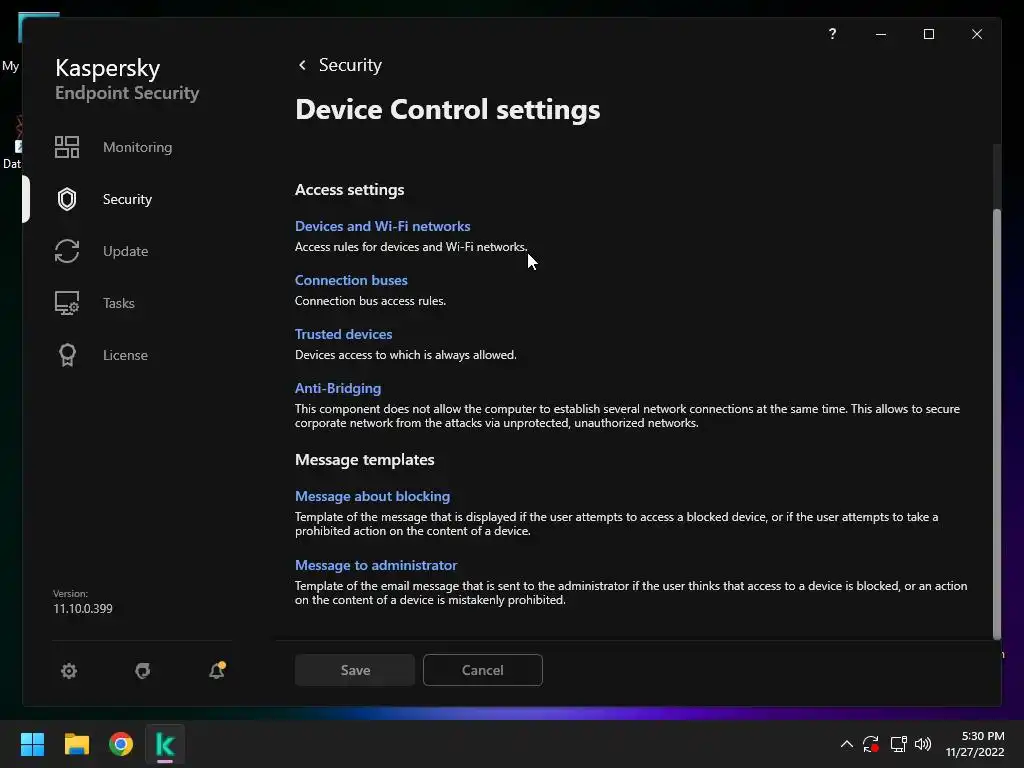1024x768 pixels.
Task: Show hidden tray icons chevron
Action: pyautogui.click(x=846, y=744)
